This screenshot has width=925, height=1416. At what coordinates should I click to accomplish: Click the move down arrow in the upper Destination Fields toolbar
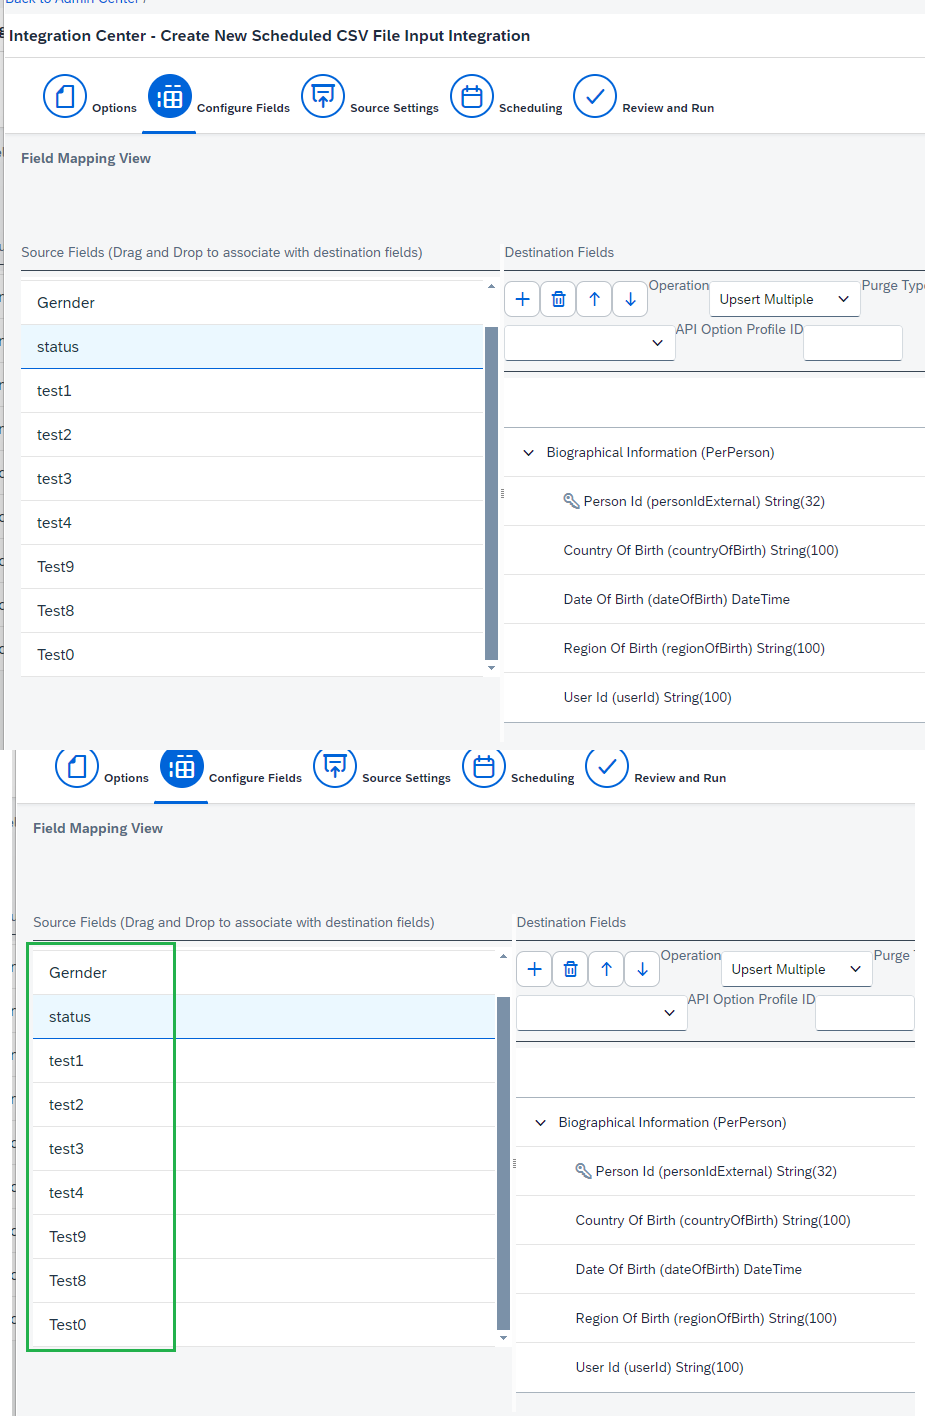pyautogui.click(x=630, y=299)
